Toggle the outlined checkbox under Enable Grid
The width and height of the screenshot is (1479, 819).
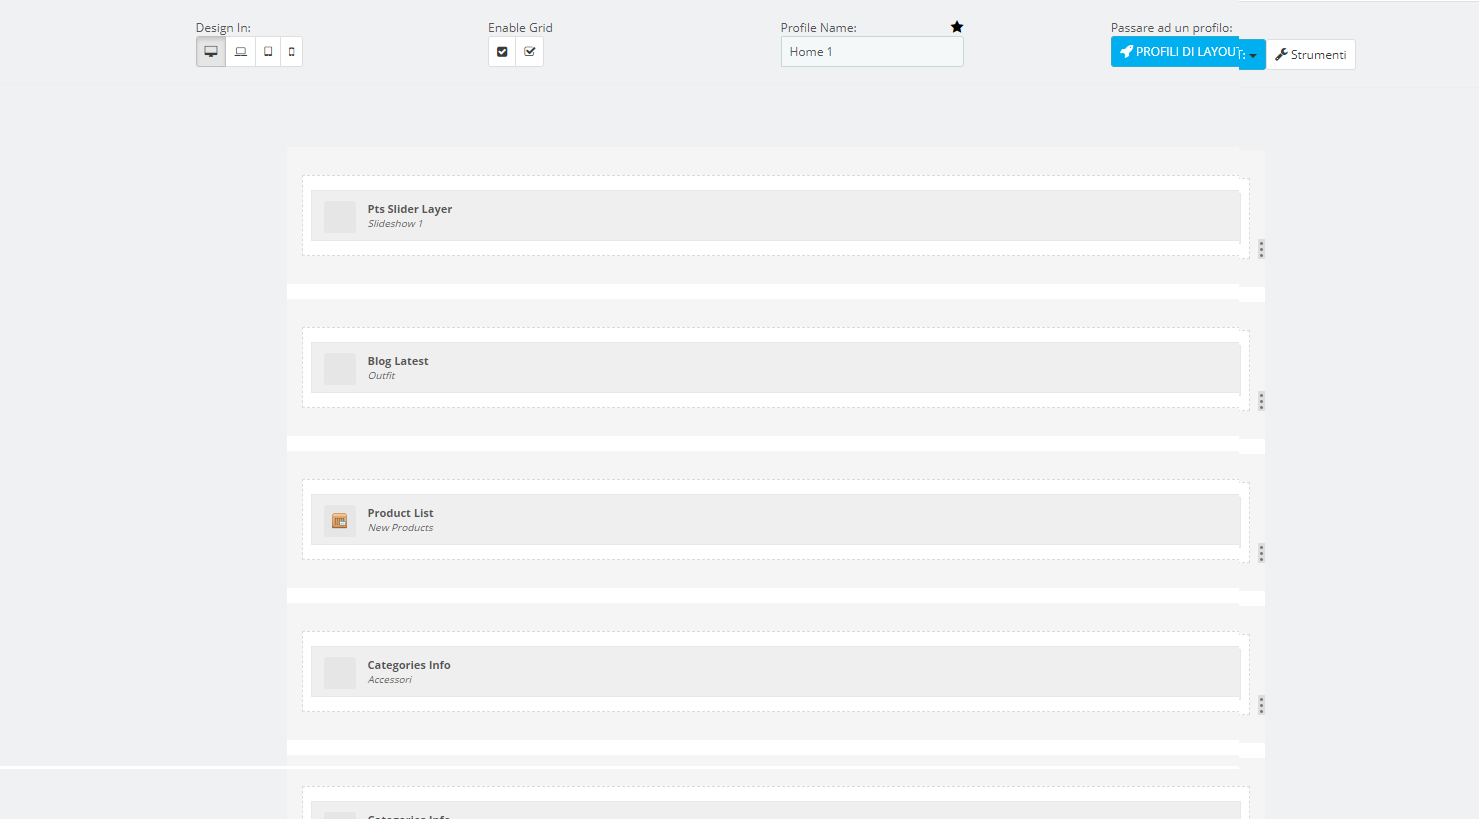click(x=530, y=52)
